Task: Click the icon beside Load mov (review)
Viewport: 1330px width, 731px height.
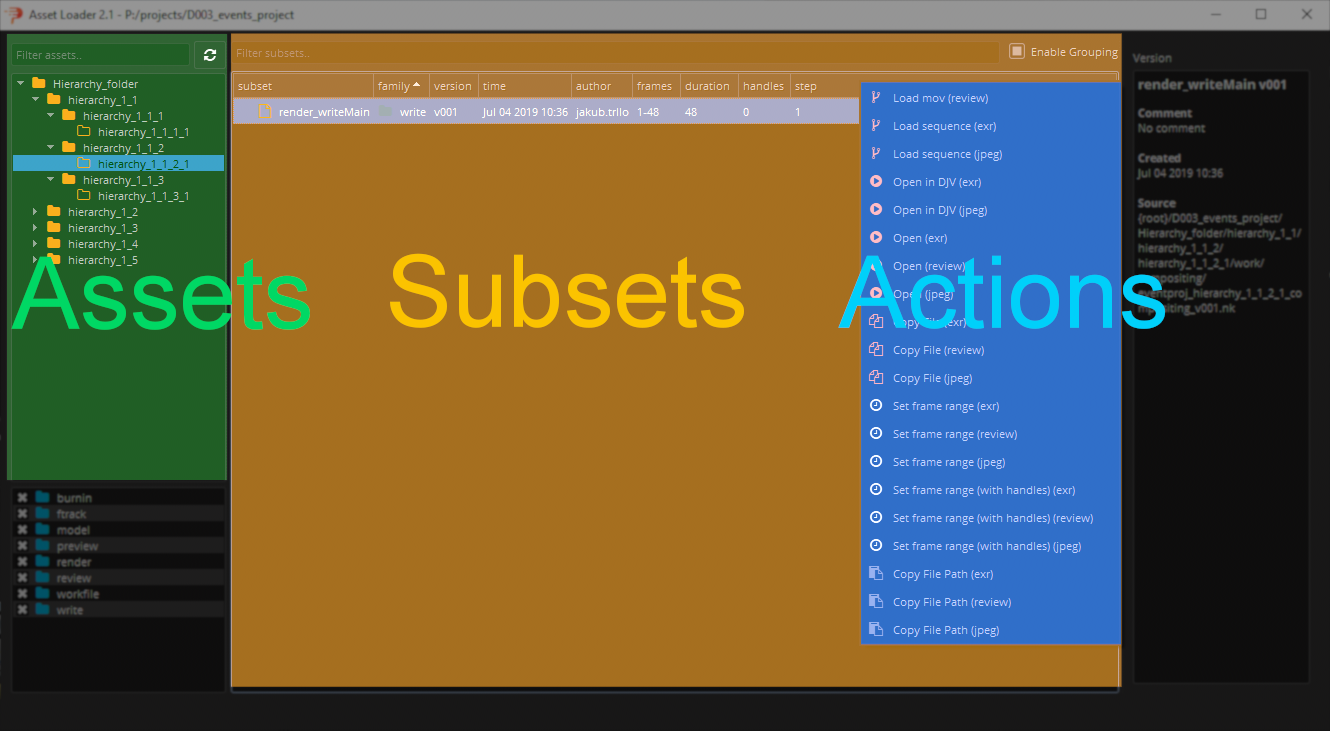Action: (x=876, y=98)
